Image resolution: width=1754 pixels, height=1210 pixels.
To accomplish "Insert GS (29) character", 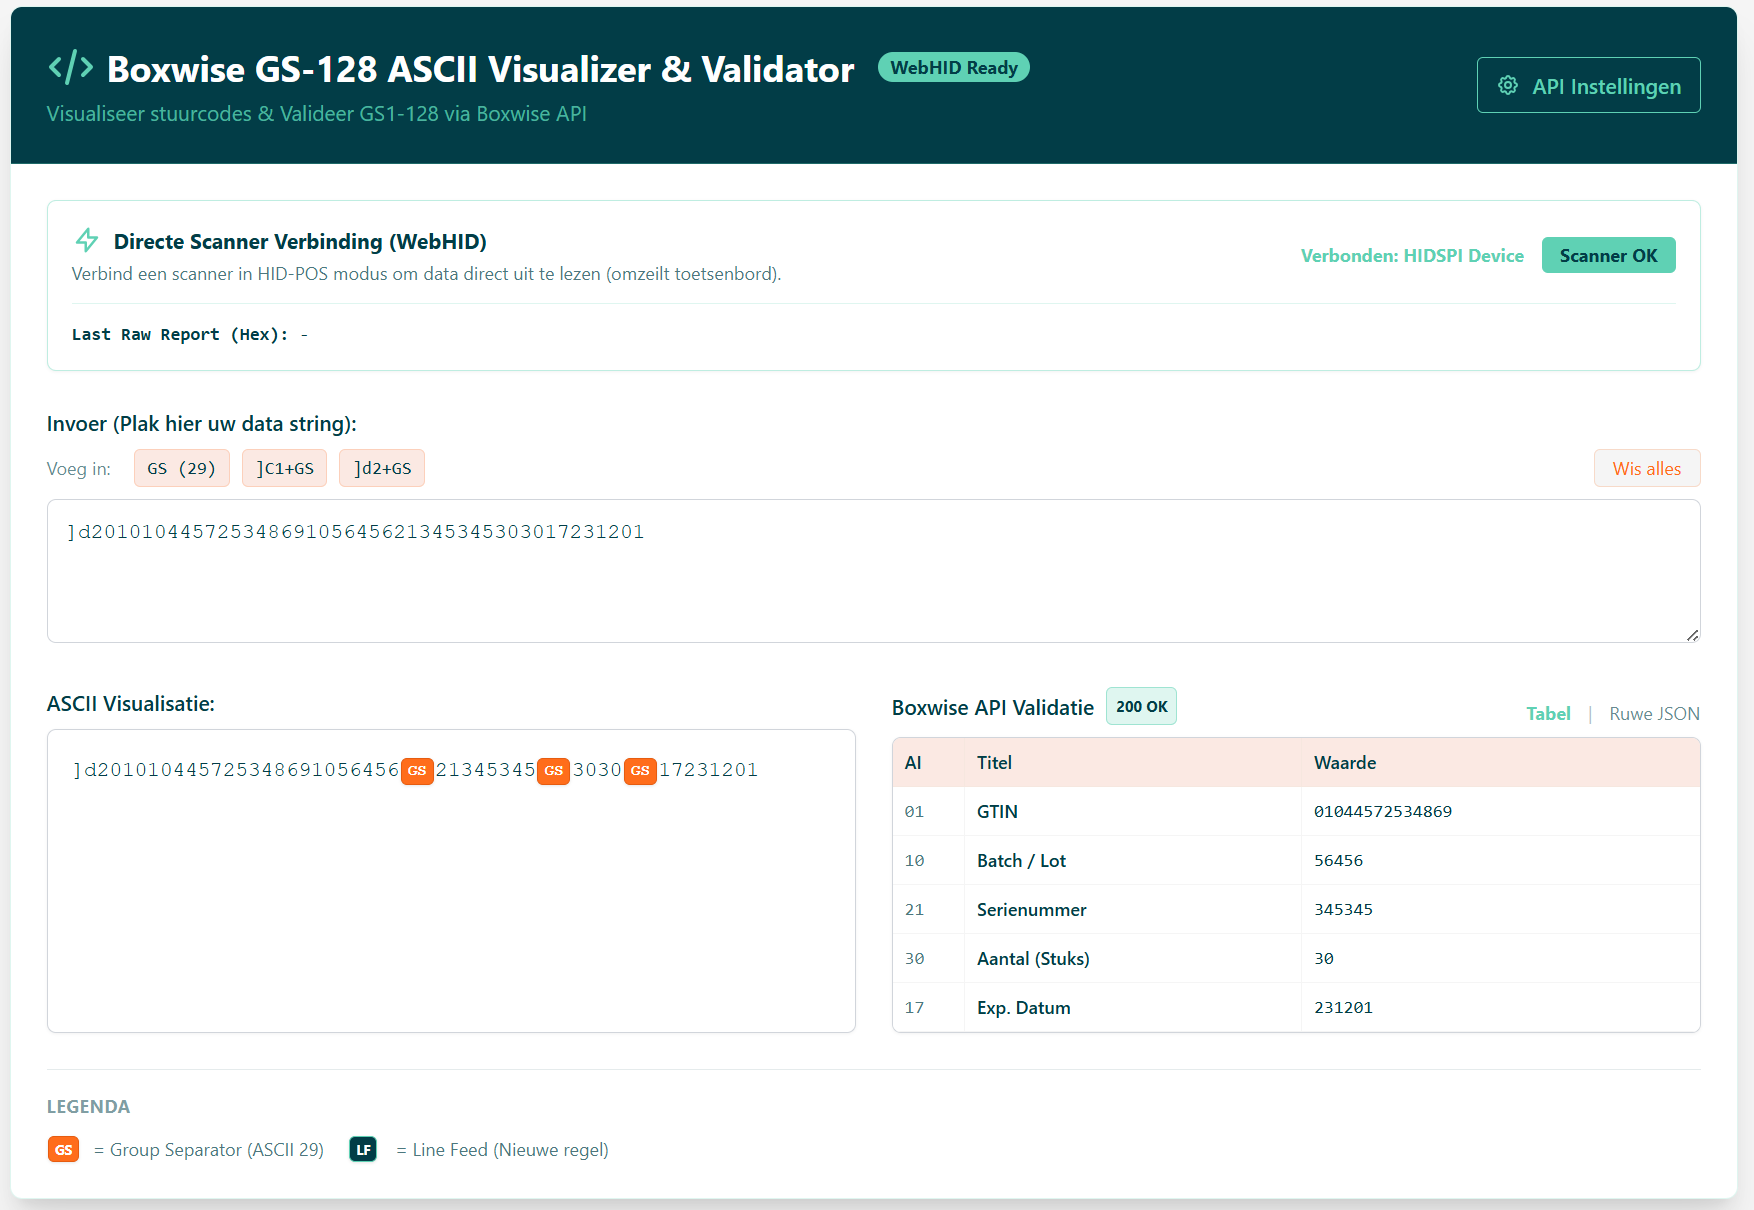I will click(x=182, y=469).
